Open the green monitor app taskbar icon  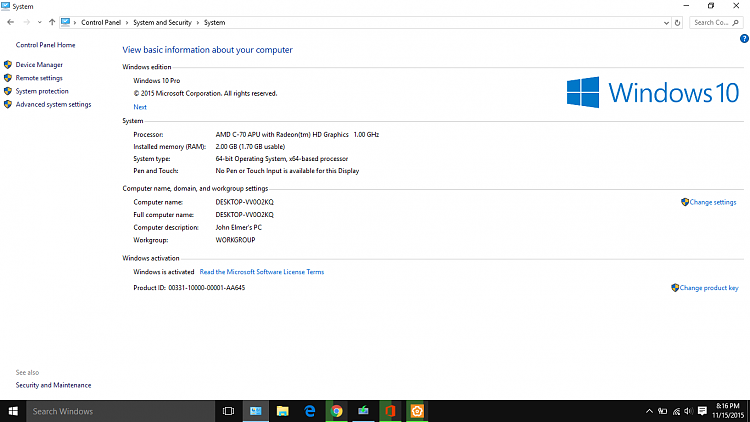(364, 411)
